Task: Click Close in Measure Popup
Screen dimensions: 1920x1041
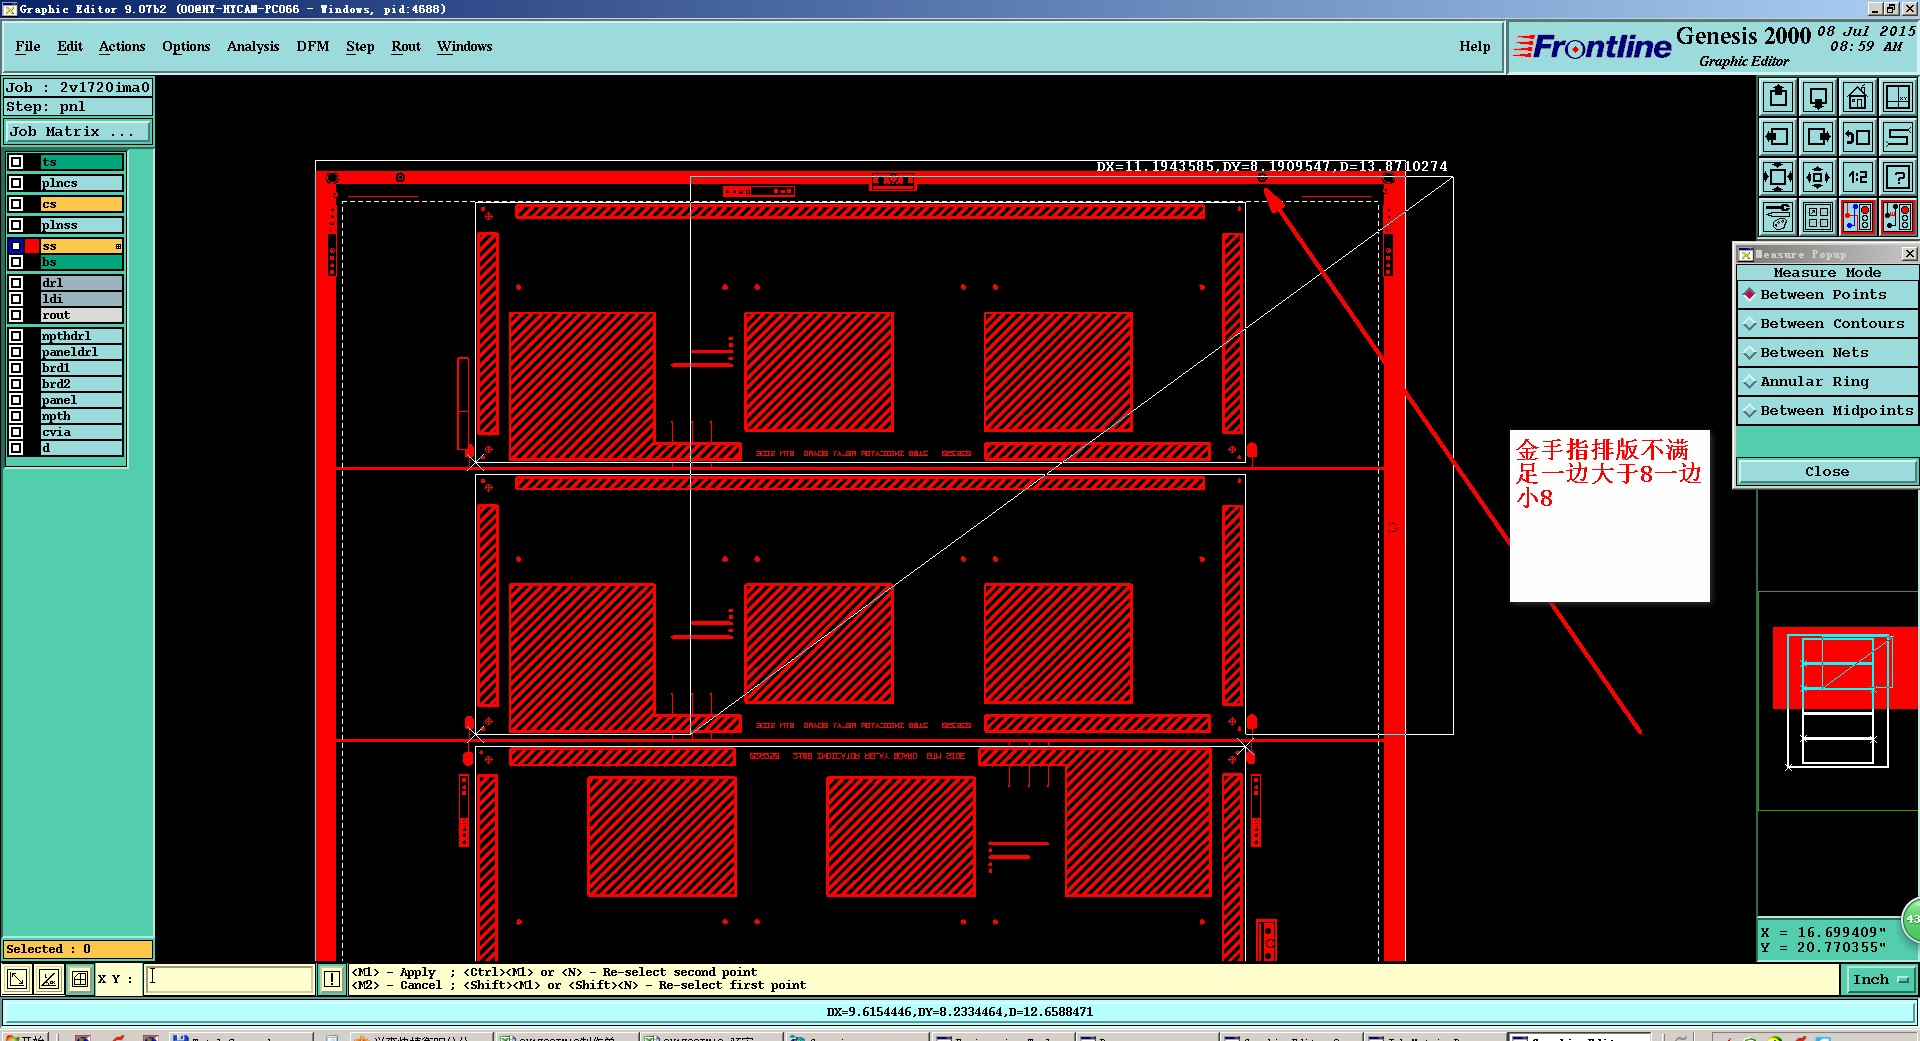Action: click(x=1827, y=472)
